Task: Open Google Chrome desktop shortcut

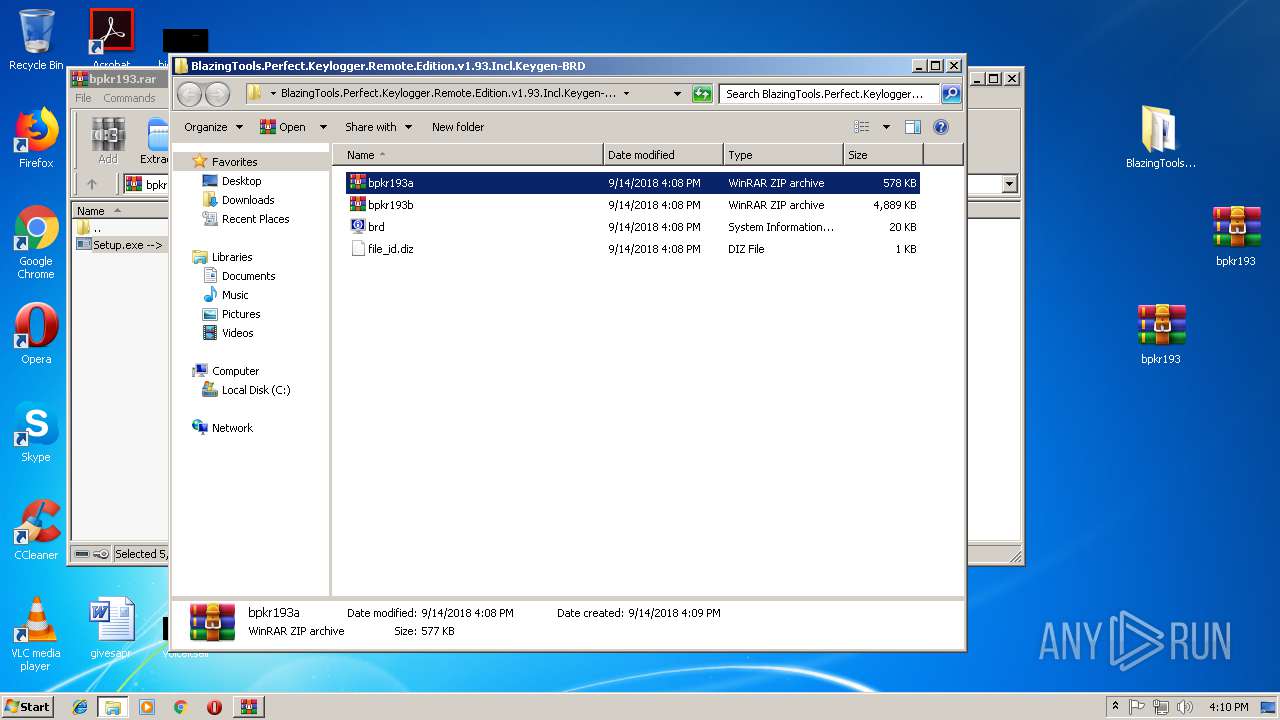Action: pyautogui.click(x=36, y=242)
